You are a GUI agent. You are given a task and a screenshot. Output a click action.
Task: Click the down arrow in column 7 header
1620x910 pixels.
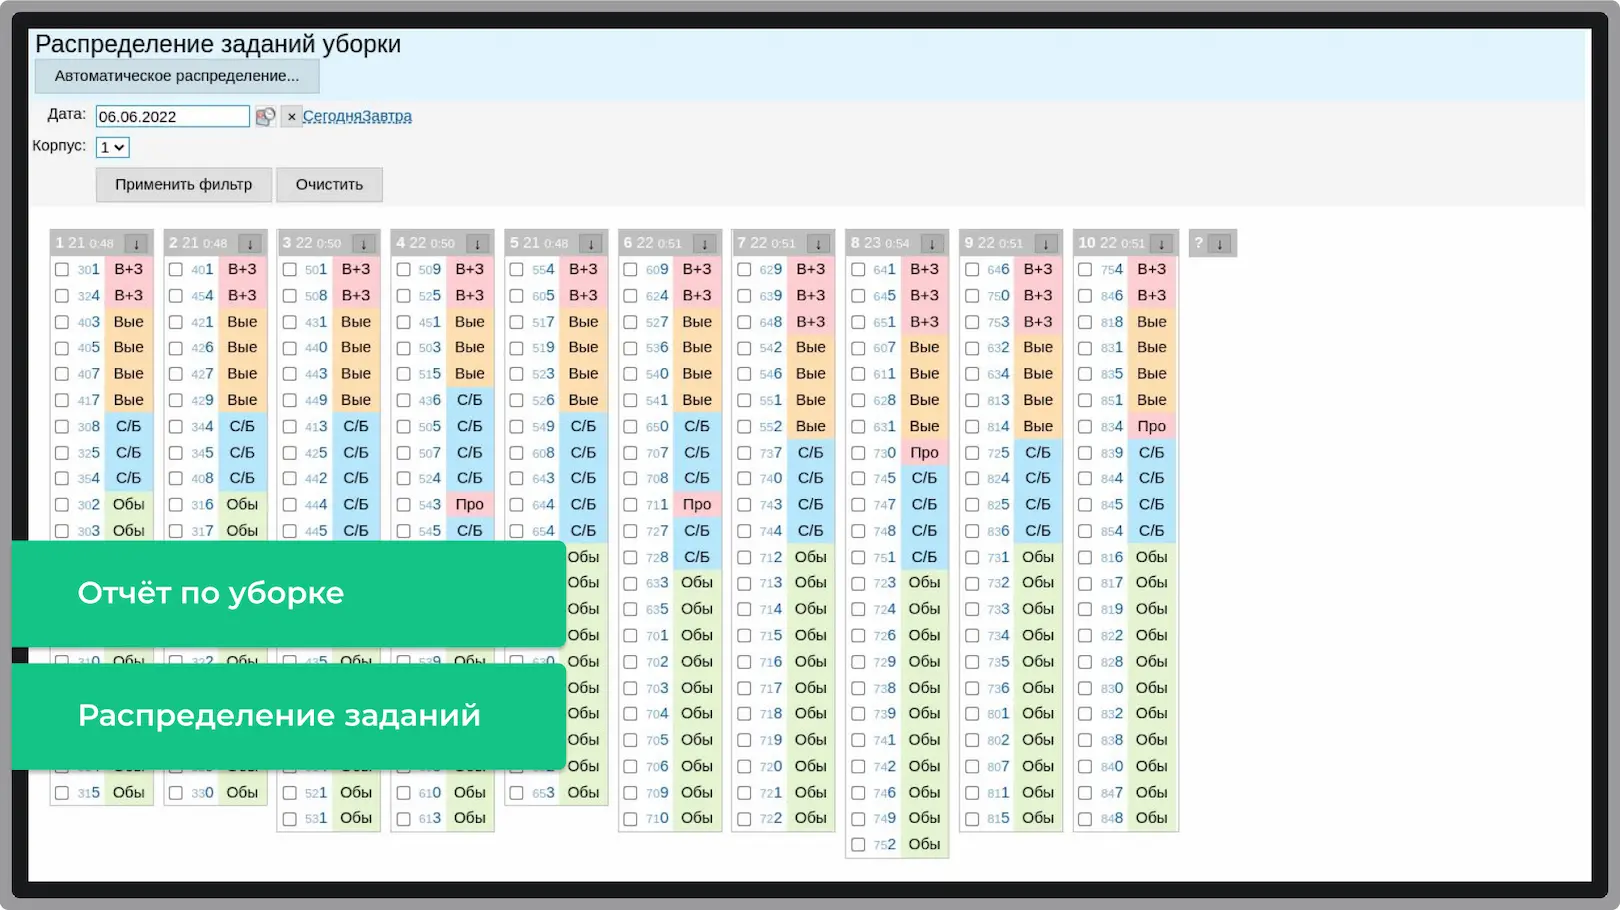818,244
